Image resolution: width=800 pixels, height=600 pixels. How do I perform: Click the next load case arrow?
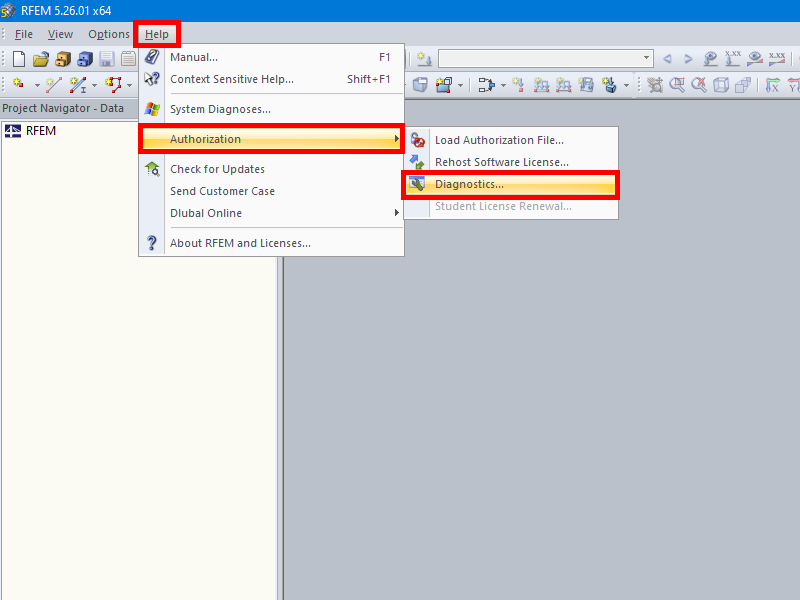point(688,59)
